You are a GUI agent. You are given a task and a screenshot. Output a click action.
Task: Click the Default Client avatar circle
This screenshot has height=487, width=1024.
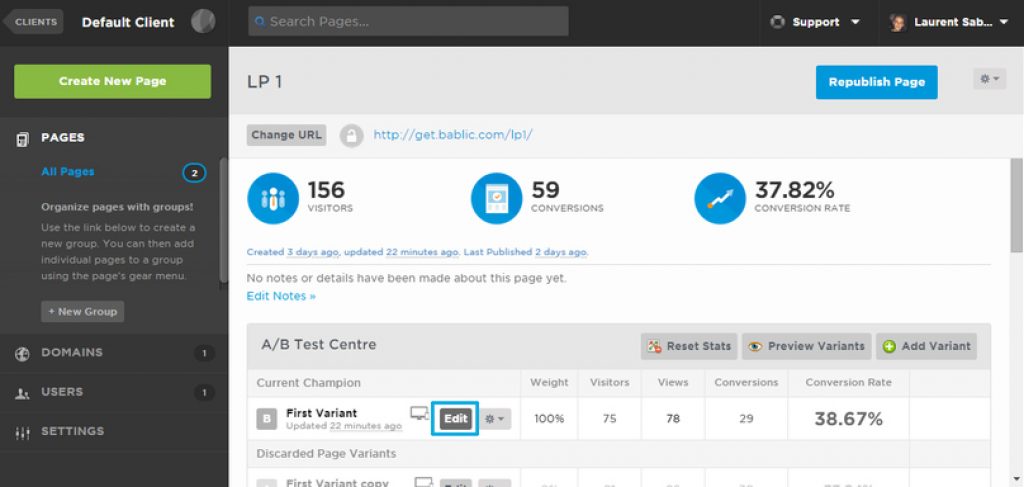click(x=203, y=21)
